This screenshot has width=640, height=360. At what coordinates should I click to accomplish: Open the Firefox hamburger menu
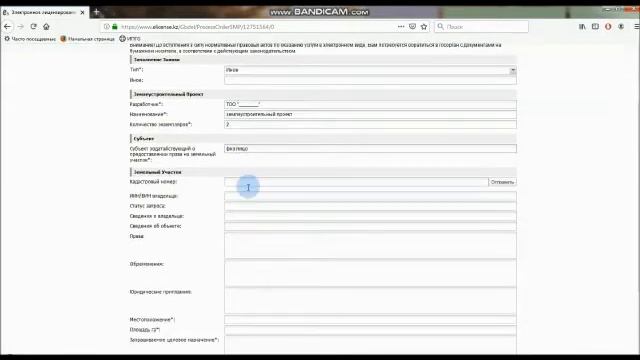[x=636, y=27]
